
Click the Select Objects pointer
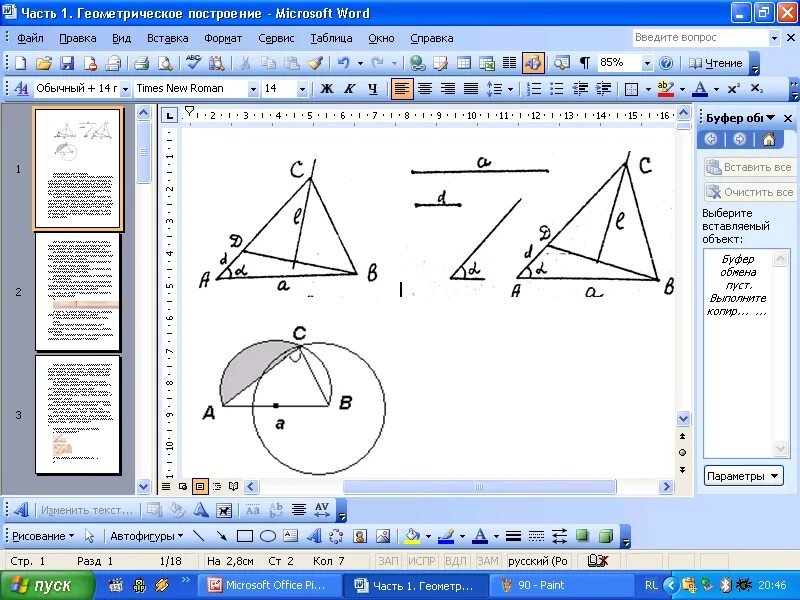coord(90,536)
